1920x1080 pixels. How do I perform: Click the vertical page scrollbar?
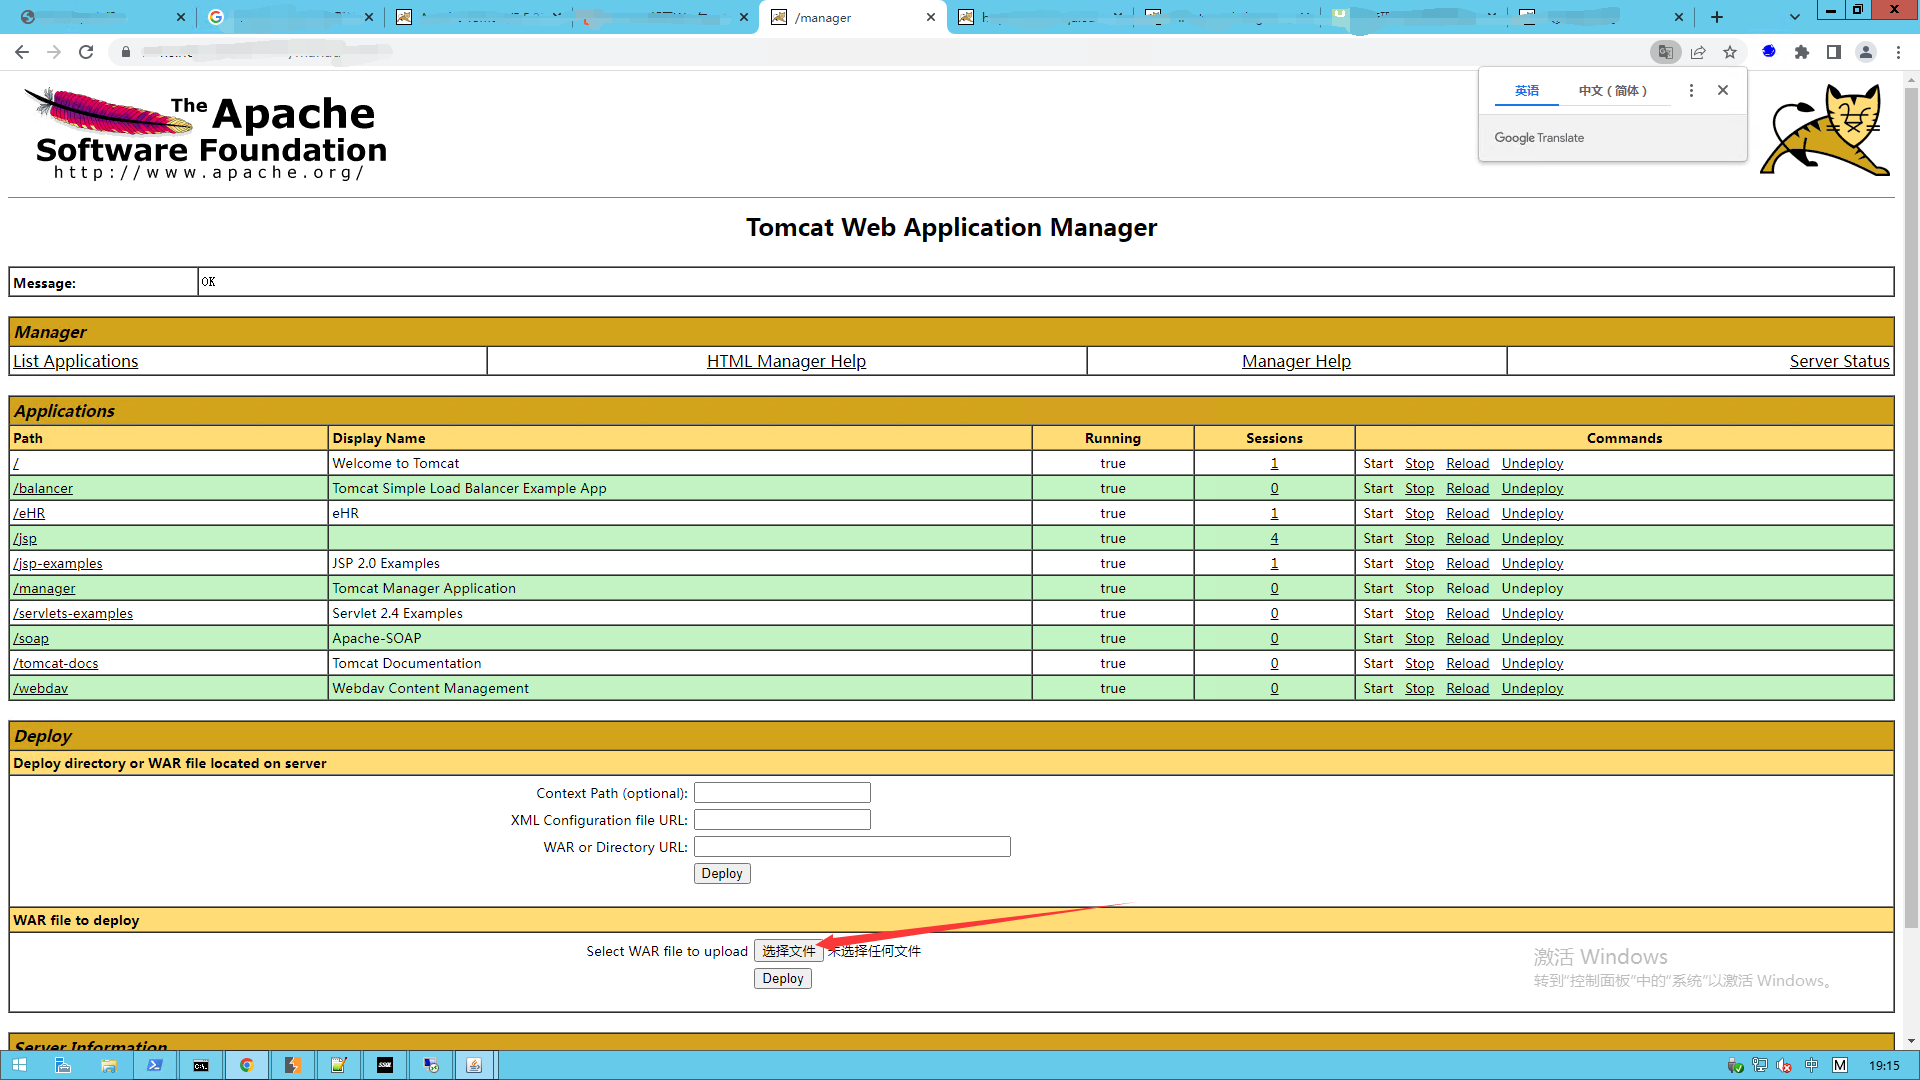coord(1911,500)
